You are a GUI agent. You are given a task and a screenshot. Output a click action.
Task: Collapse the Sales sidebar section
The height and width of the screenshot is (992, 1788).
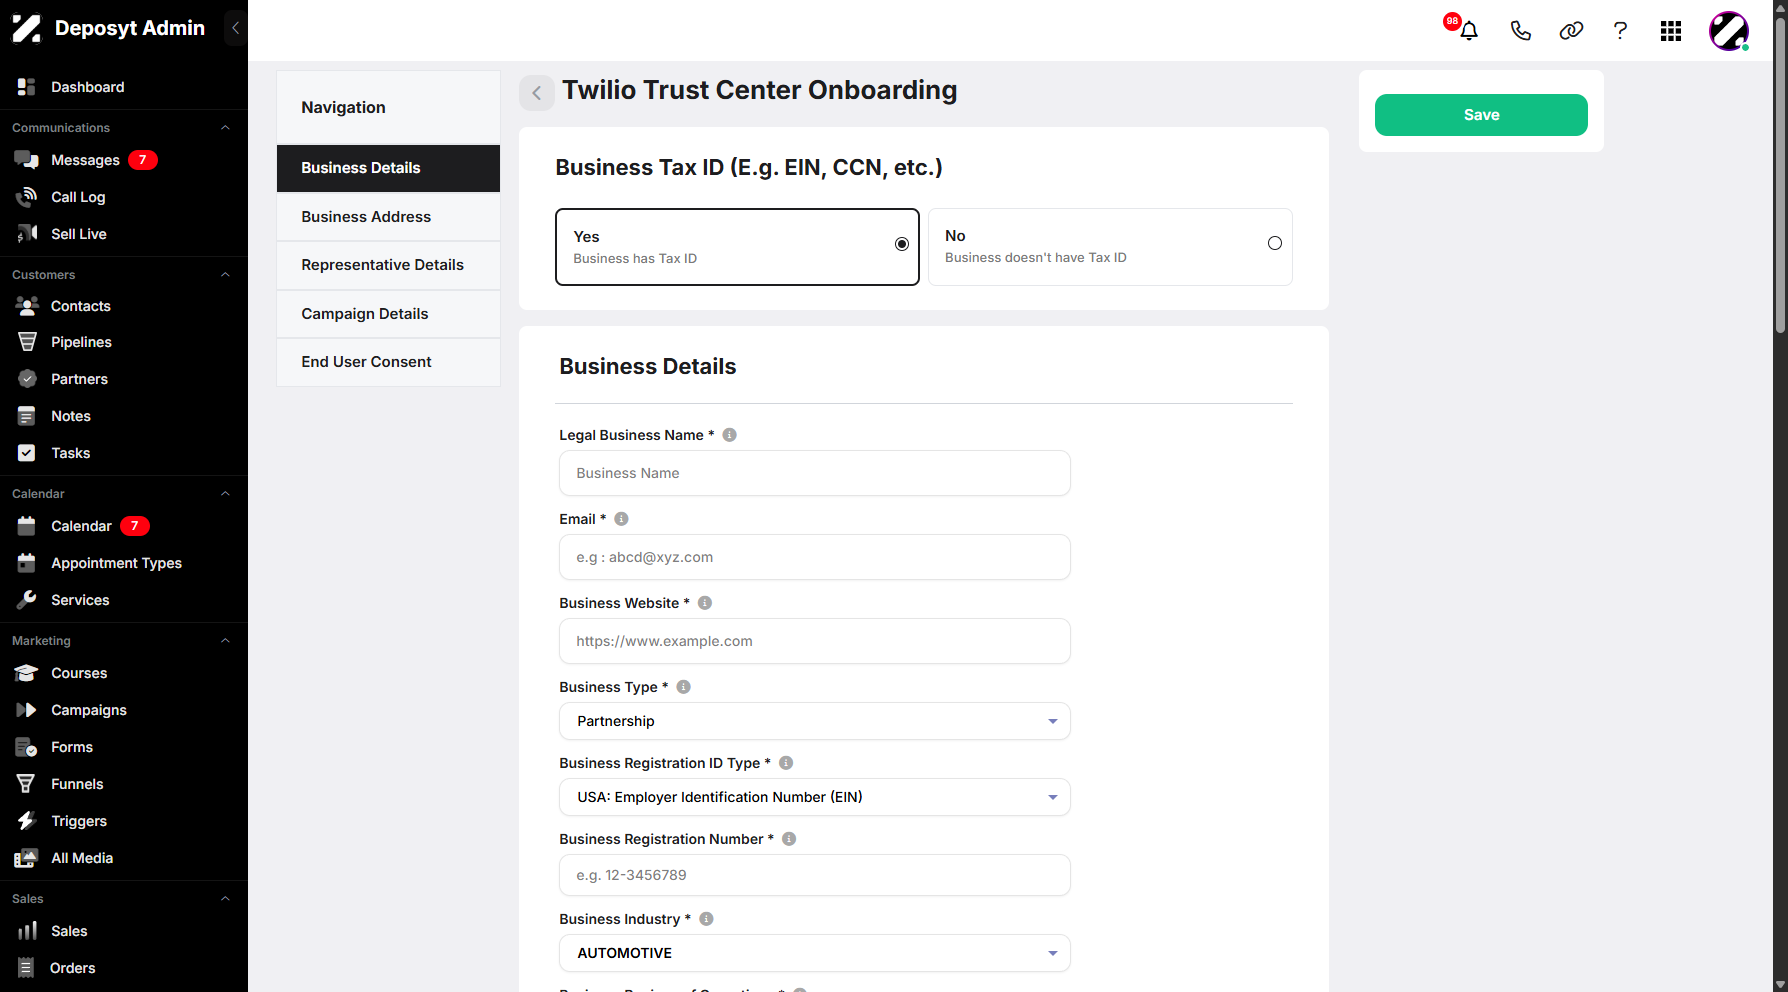pyautogui.click(x=225, y=899)
